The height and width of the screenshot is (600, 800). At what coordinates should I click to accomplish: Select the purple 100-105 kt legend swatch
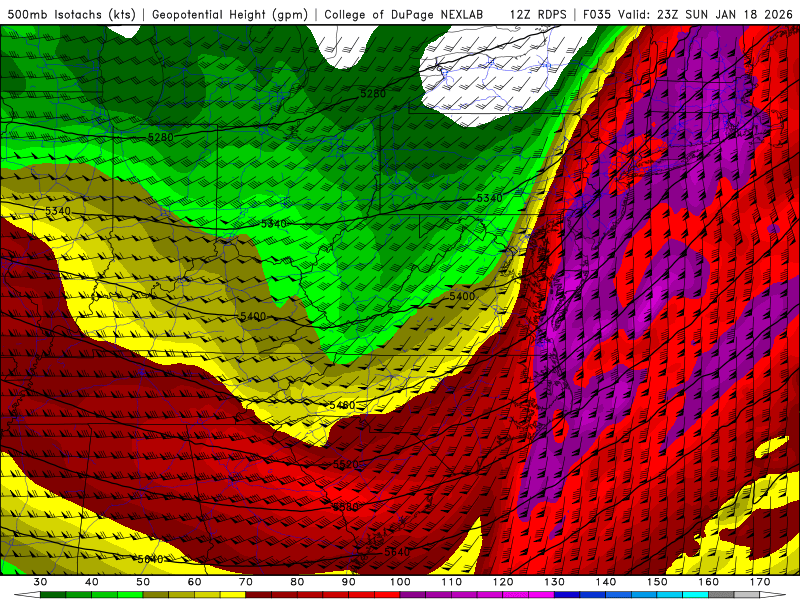tap(413, 595)
